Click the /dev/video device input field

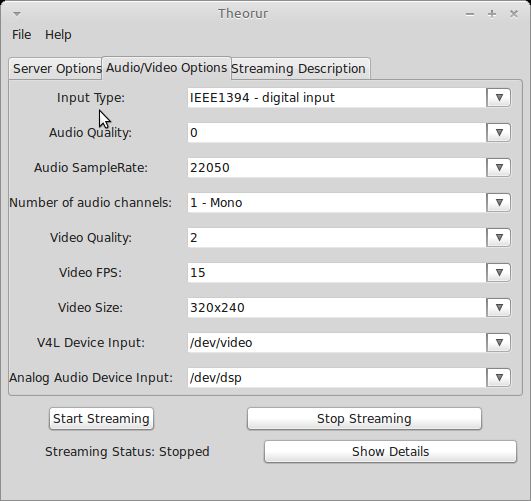[x=337, y=342]
